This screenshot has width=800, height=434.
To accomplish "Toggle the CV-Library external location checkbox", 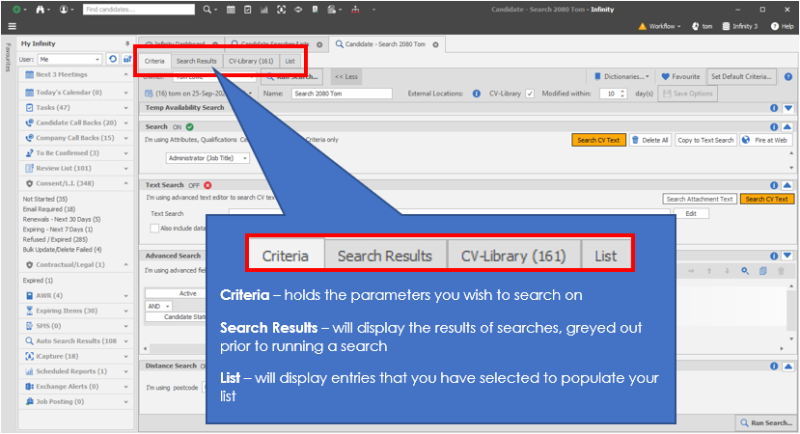I will pyautogui.click(x=530, y=93).
